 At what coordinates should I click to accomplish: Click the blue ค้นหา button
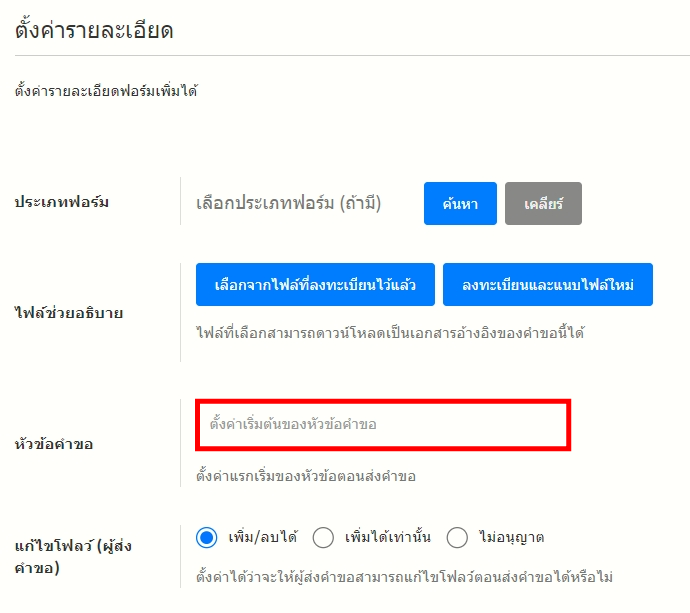pyautogui.click(x=460, y=203)
